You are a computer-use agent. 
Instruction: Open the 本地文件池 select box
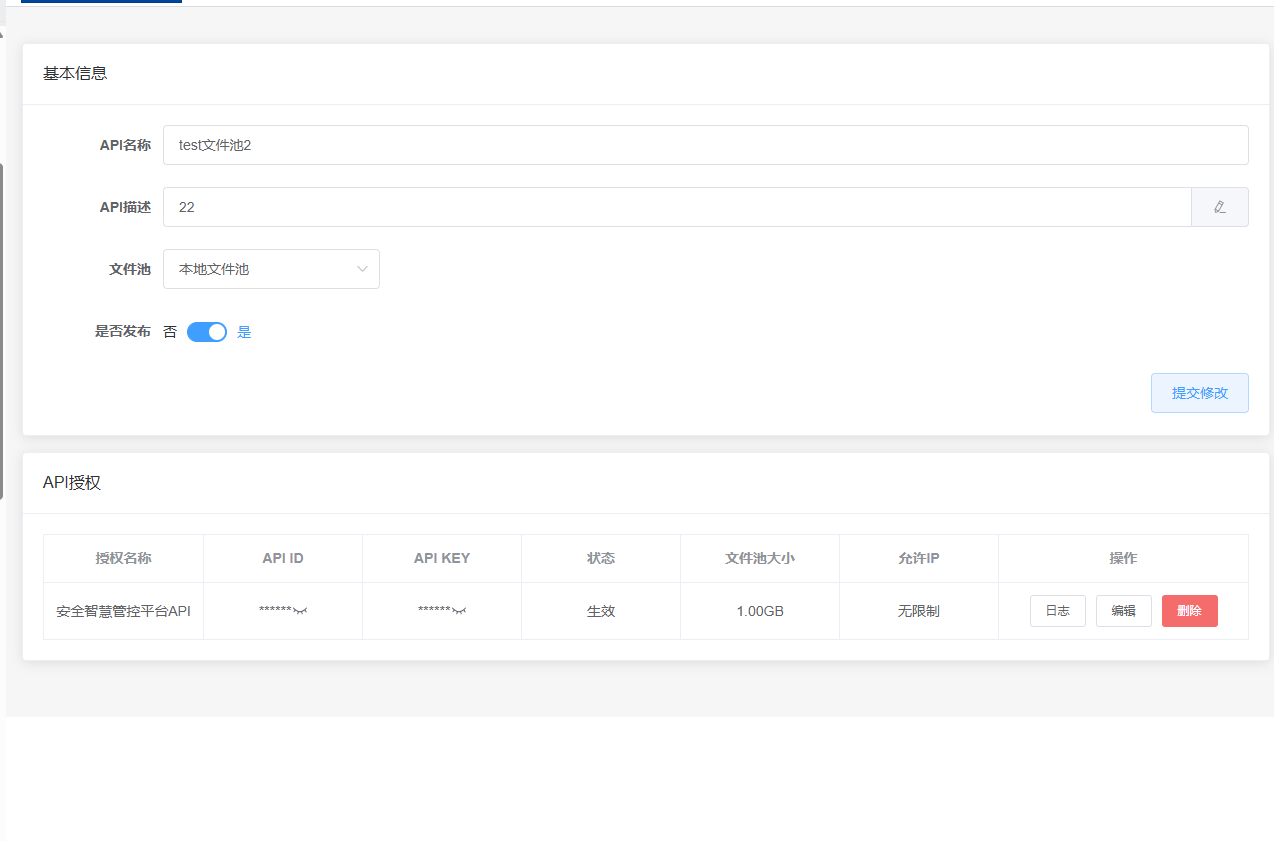[260, 269]
